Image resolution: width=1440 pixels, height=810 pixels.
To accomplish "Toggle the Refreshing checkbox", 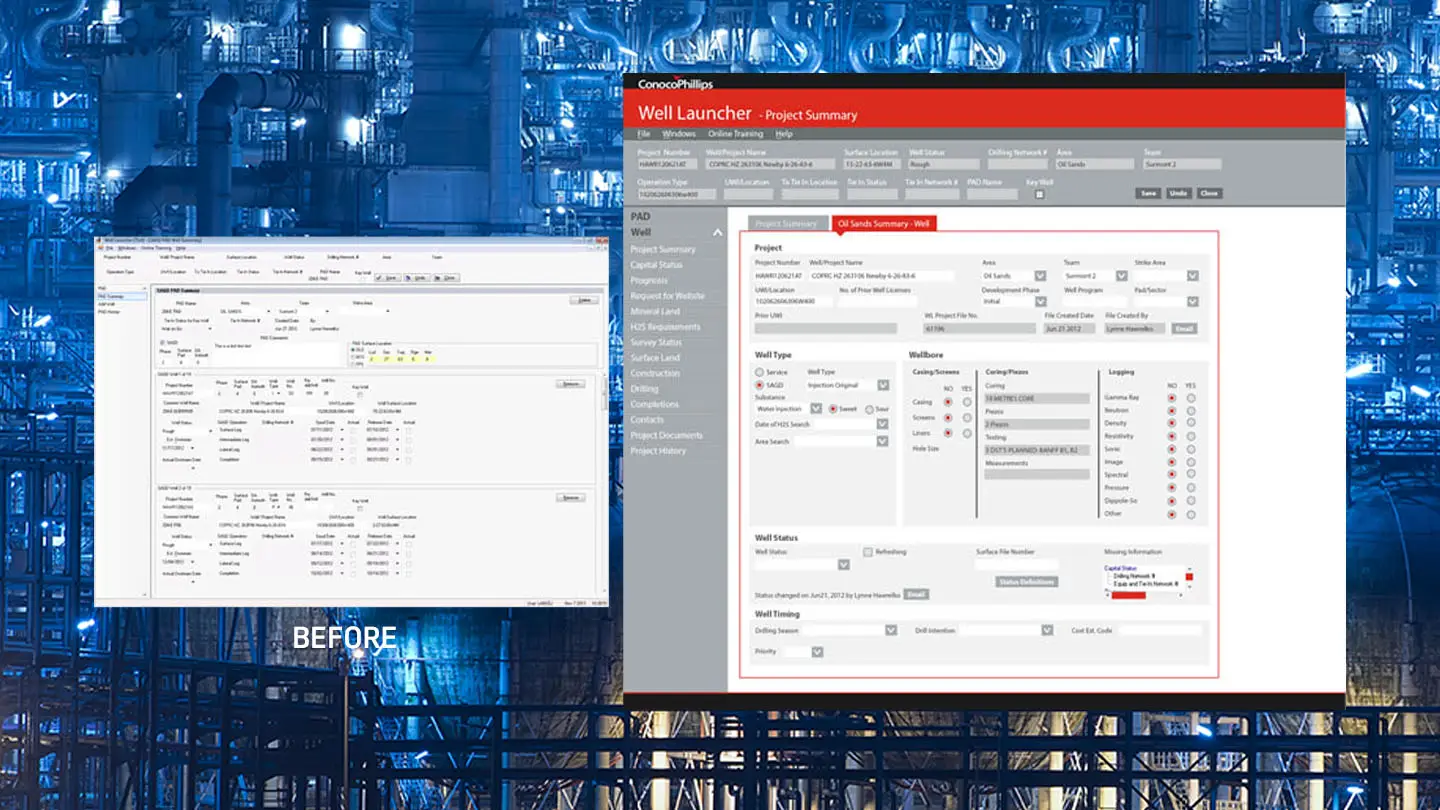I will click(868, 552).
